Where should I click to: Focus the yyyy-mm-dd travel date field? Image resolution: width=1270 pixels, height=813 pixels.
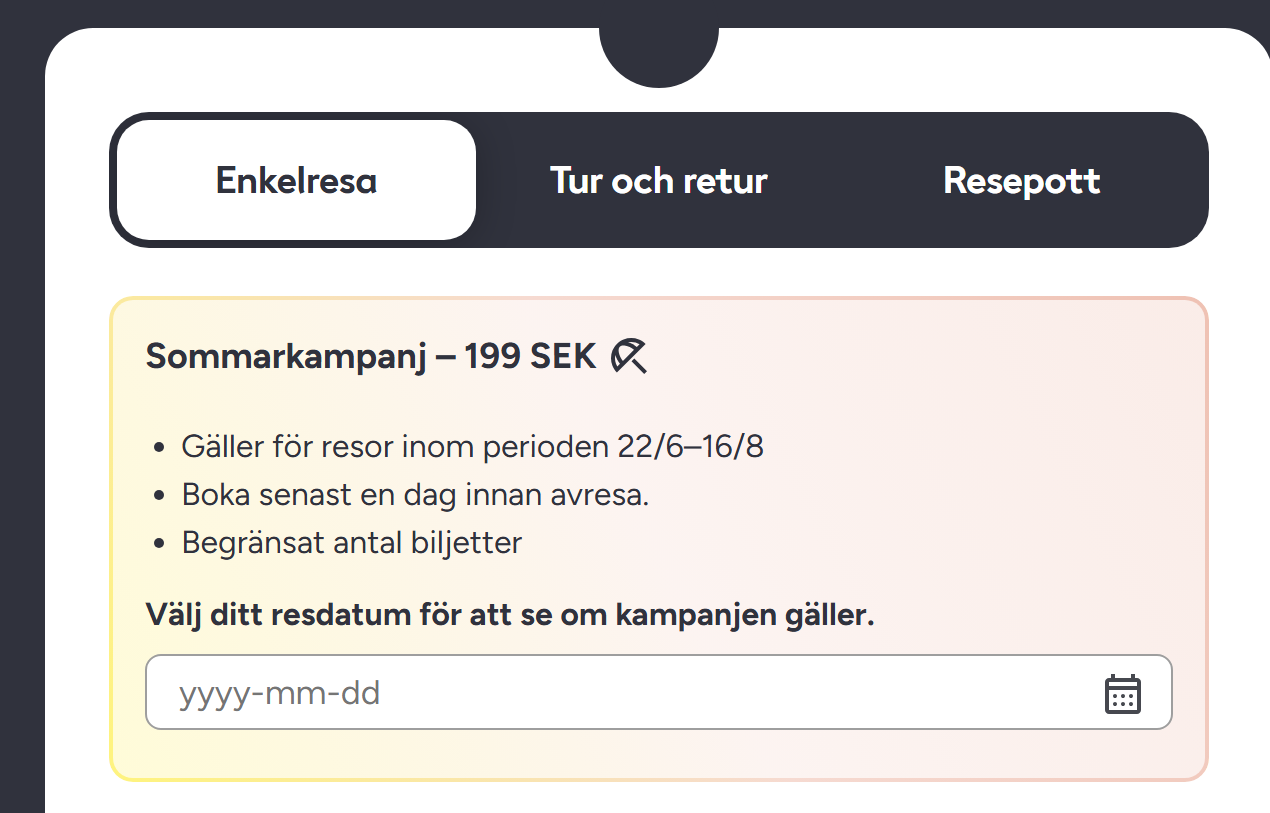[658, 692]
